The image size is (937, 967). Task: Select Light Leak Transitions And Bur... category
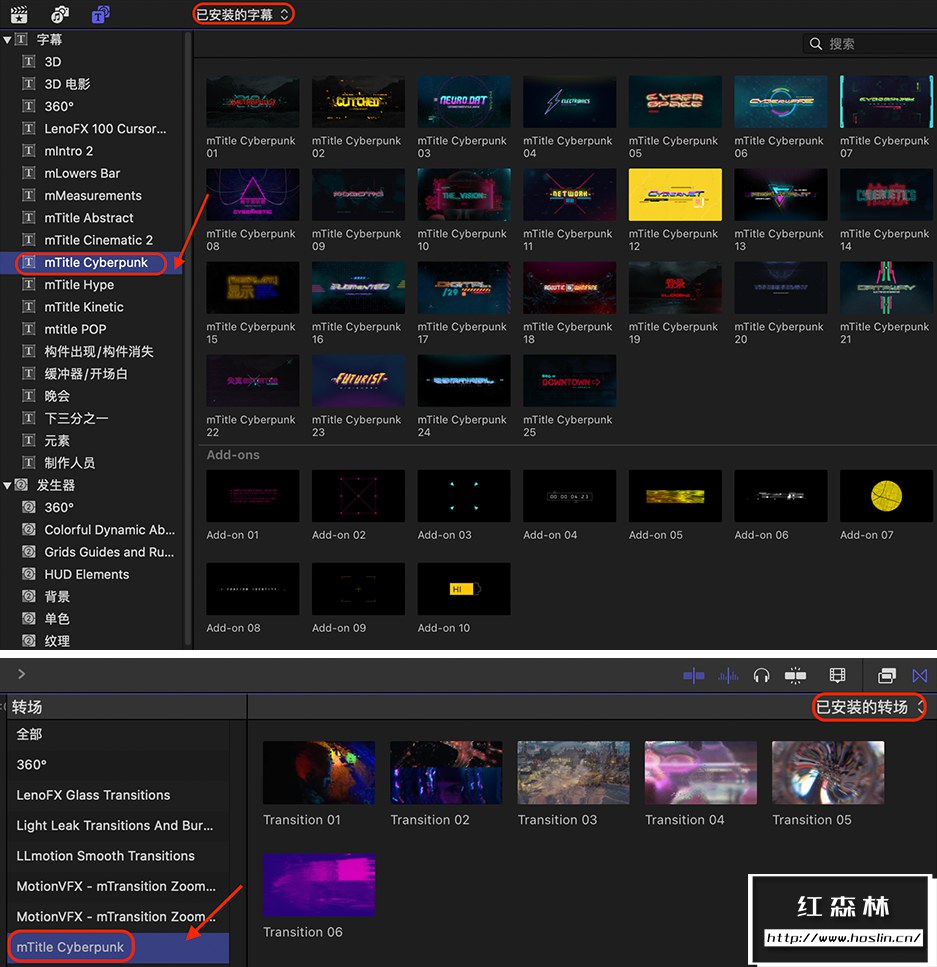click(x=115, y=825)
